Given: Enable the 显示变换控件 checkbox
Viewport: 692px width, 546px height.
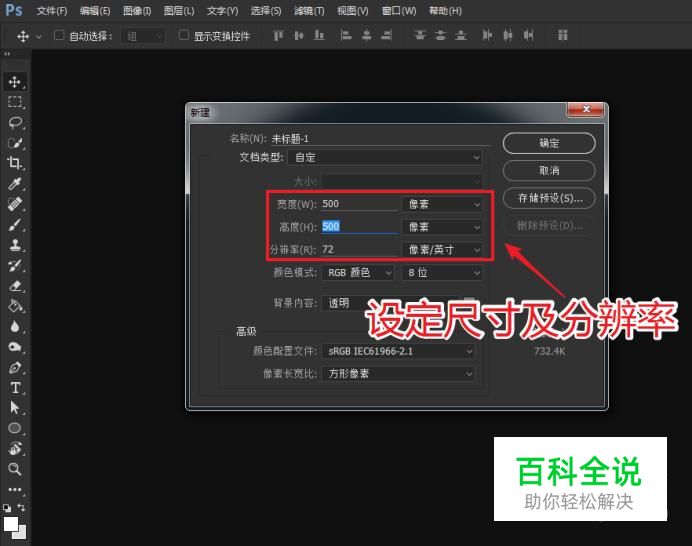Looking at the screenshot, I should [184, 35].
